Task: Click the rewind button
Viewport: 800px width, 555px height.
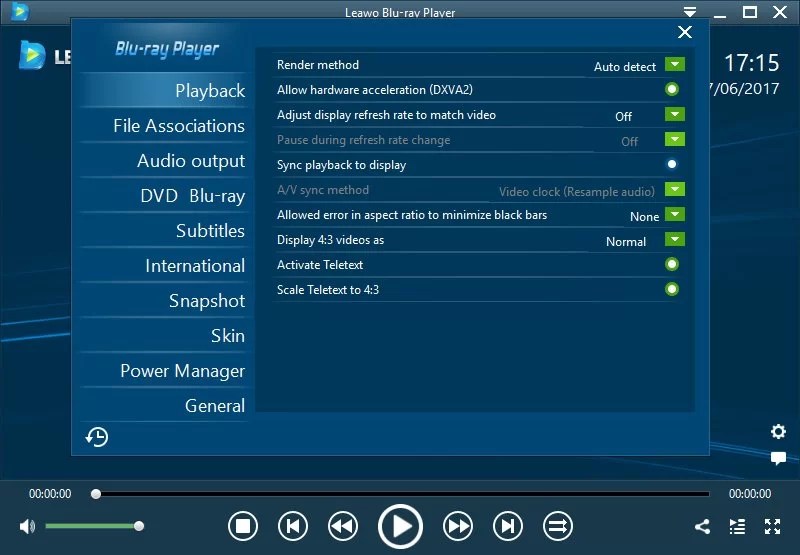Action: coord(343,526)
